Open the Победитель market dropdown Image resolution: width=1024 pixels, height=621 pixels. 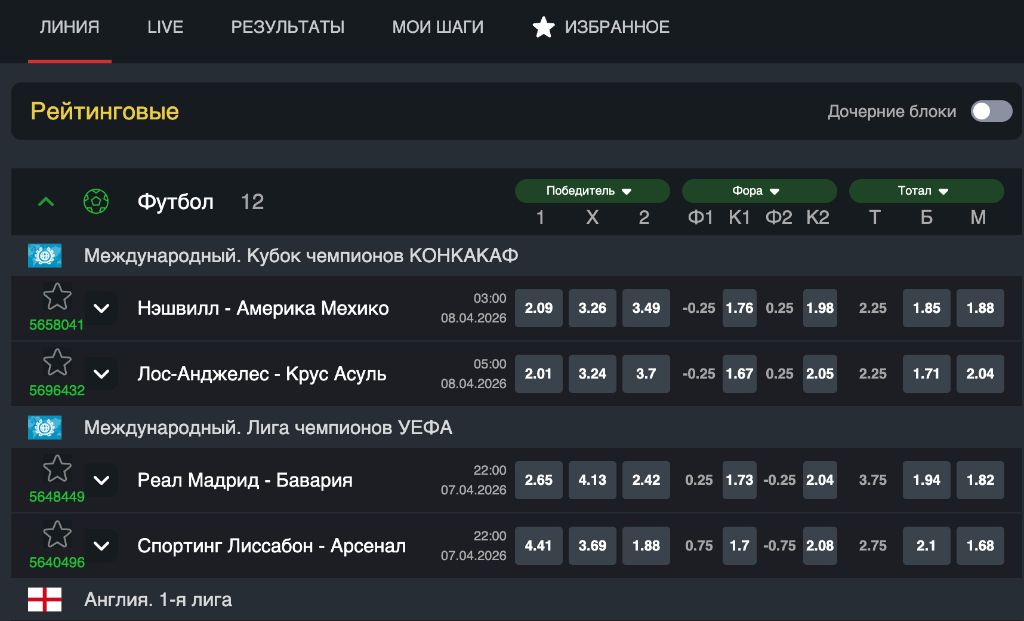point(592,191)
